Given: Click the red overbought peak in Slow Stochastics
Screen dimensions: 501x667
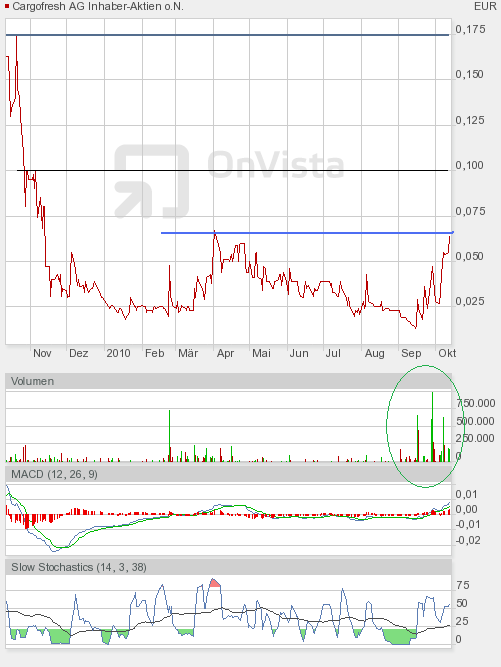Looking at the screenshot, I should click(x=215, y=583).
